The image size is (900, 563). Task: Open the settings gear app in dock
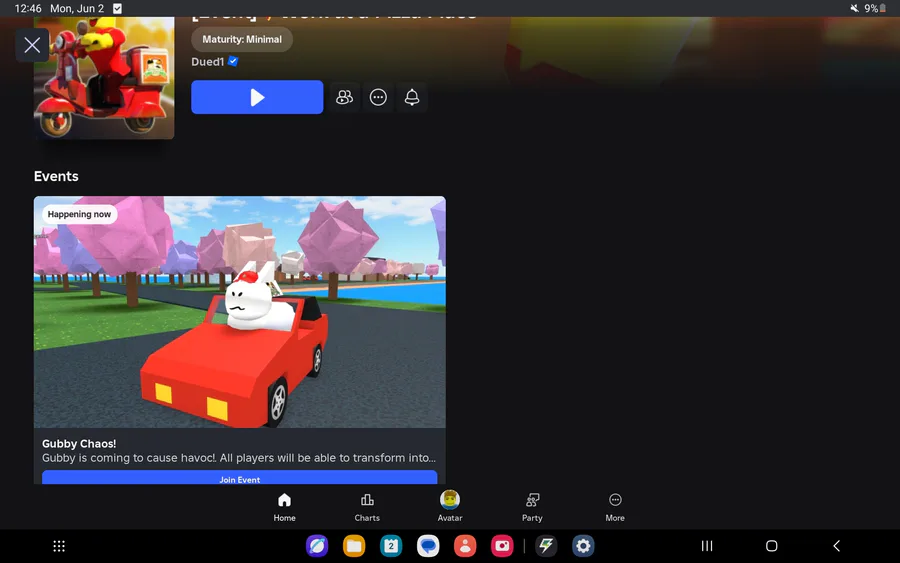pos(583,546)
